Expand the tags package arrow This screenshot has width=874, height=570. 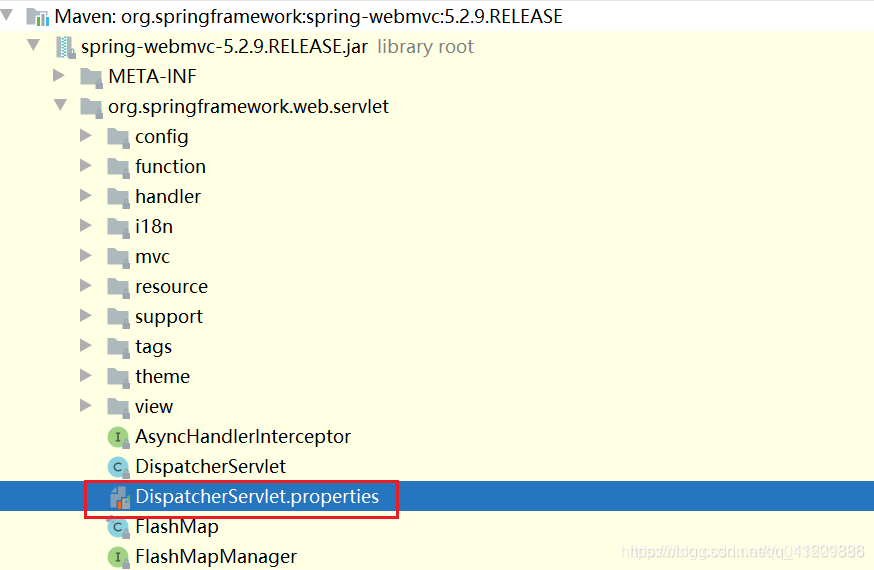pos(86,345)
